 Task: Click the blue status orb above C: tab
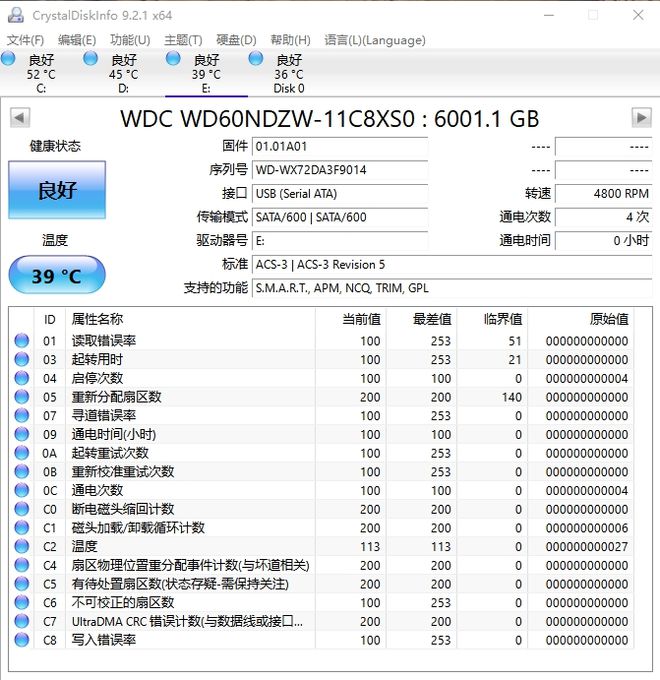[x=8, y=58]
